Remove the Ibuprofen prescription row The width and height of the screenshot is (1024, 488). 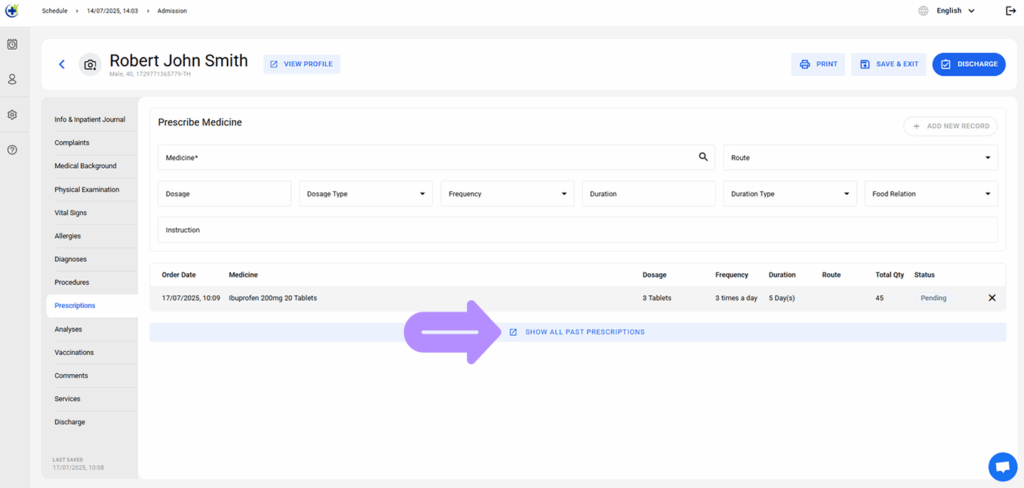click(x=992, y=298)
